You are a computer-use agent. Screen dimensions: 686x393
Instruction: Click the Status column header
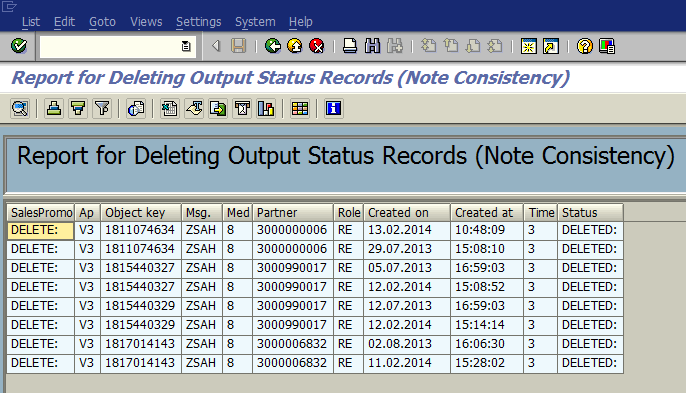pyautogui.click(x=590, y=213)
